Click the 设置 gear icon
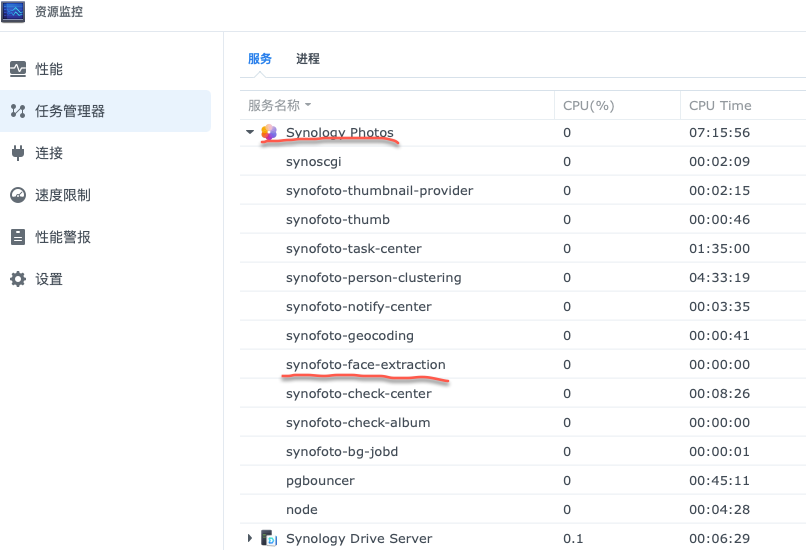This screenshot has height=550, width=806. [18, 279]
